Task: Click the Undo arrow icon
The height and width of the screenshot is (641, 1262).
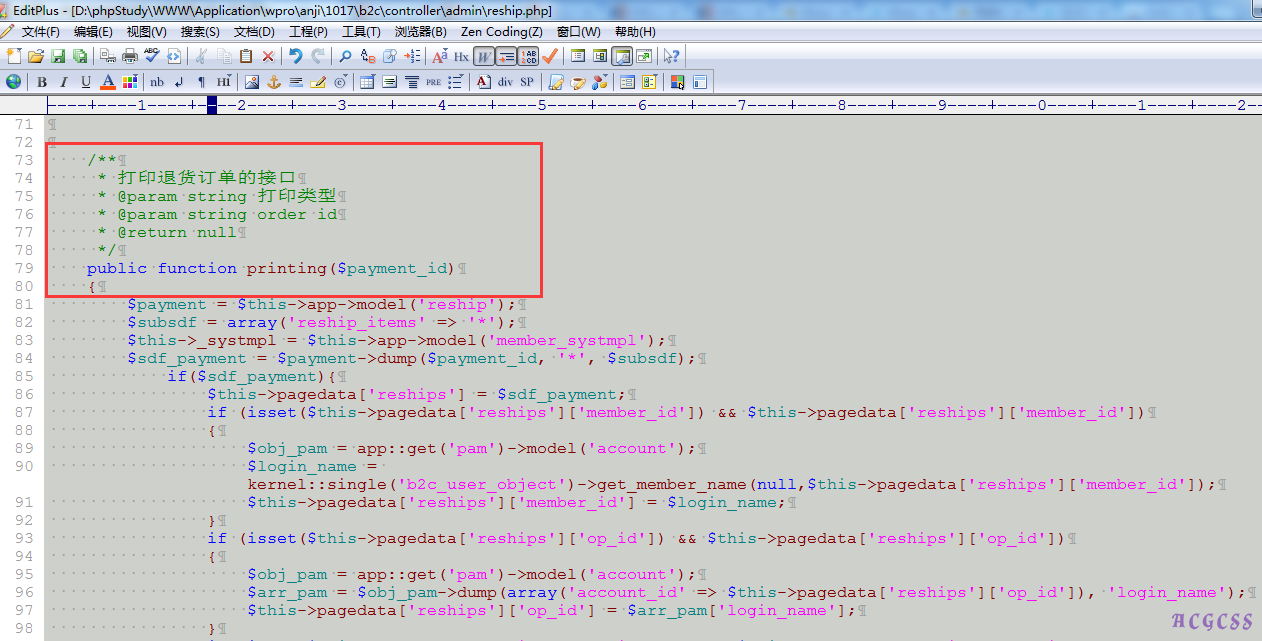Action: [x=296, y=56]
